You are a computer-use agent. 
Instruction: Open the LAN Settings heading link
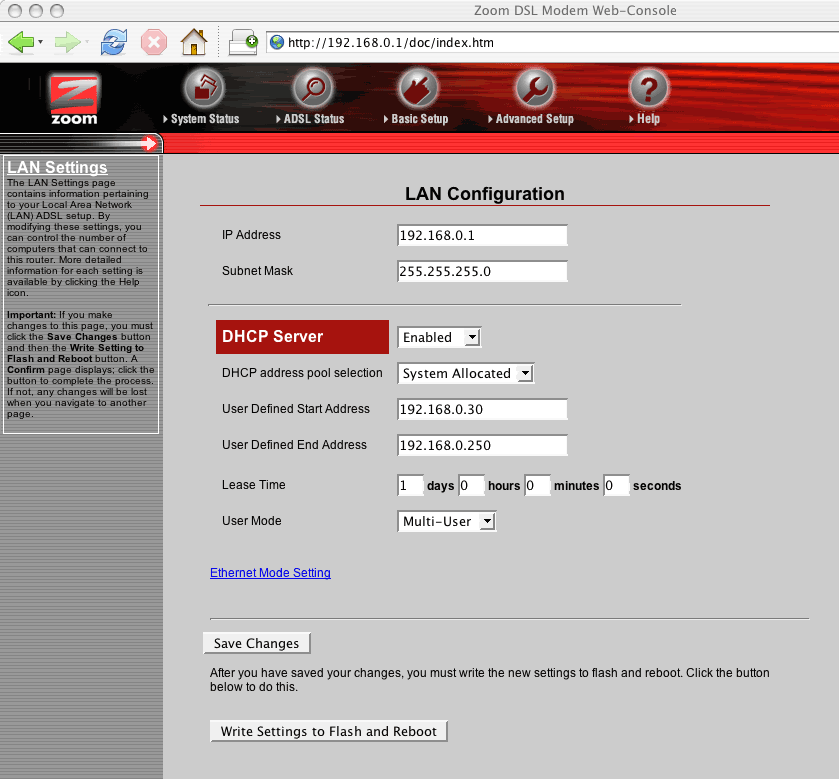57,167
